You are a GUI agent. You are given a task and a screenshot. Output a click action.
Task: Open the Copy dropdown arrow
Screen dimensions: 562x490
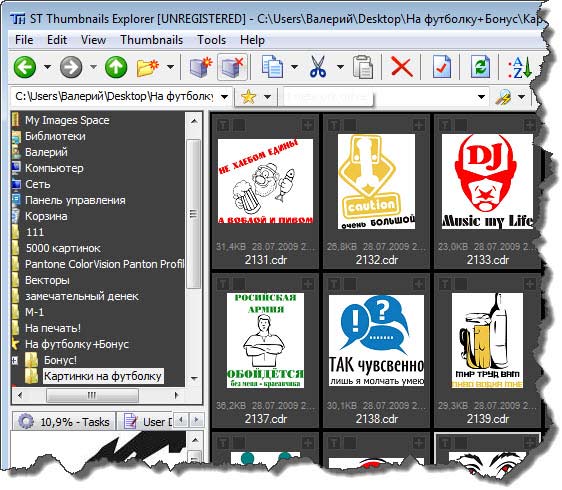click(294, 67)
